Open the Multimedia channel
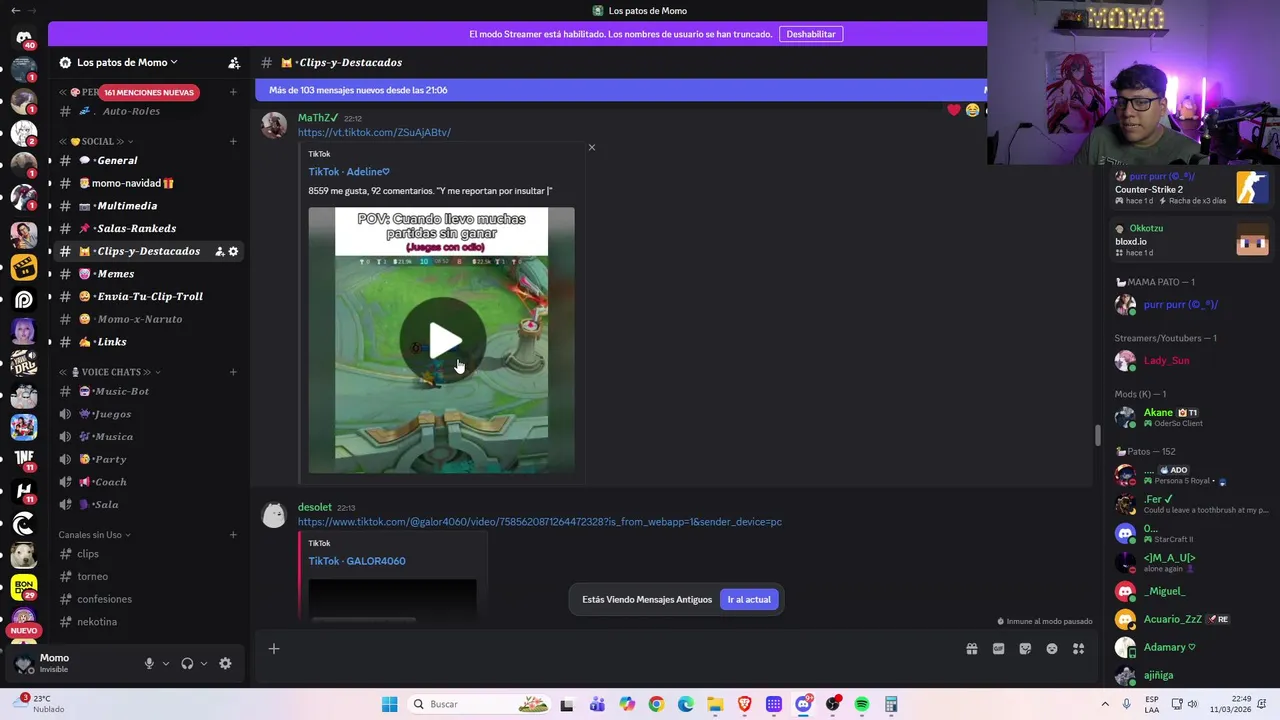Image resolution: width=1280 pixels, height=720 pixels. coord(149,206)
